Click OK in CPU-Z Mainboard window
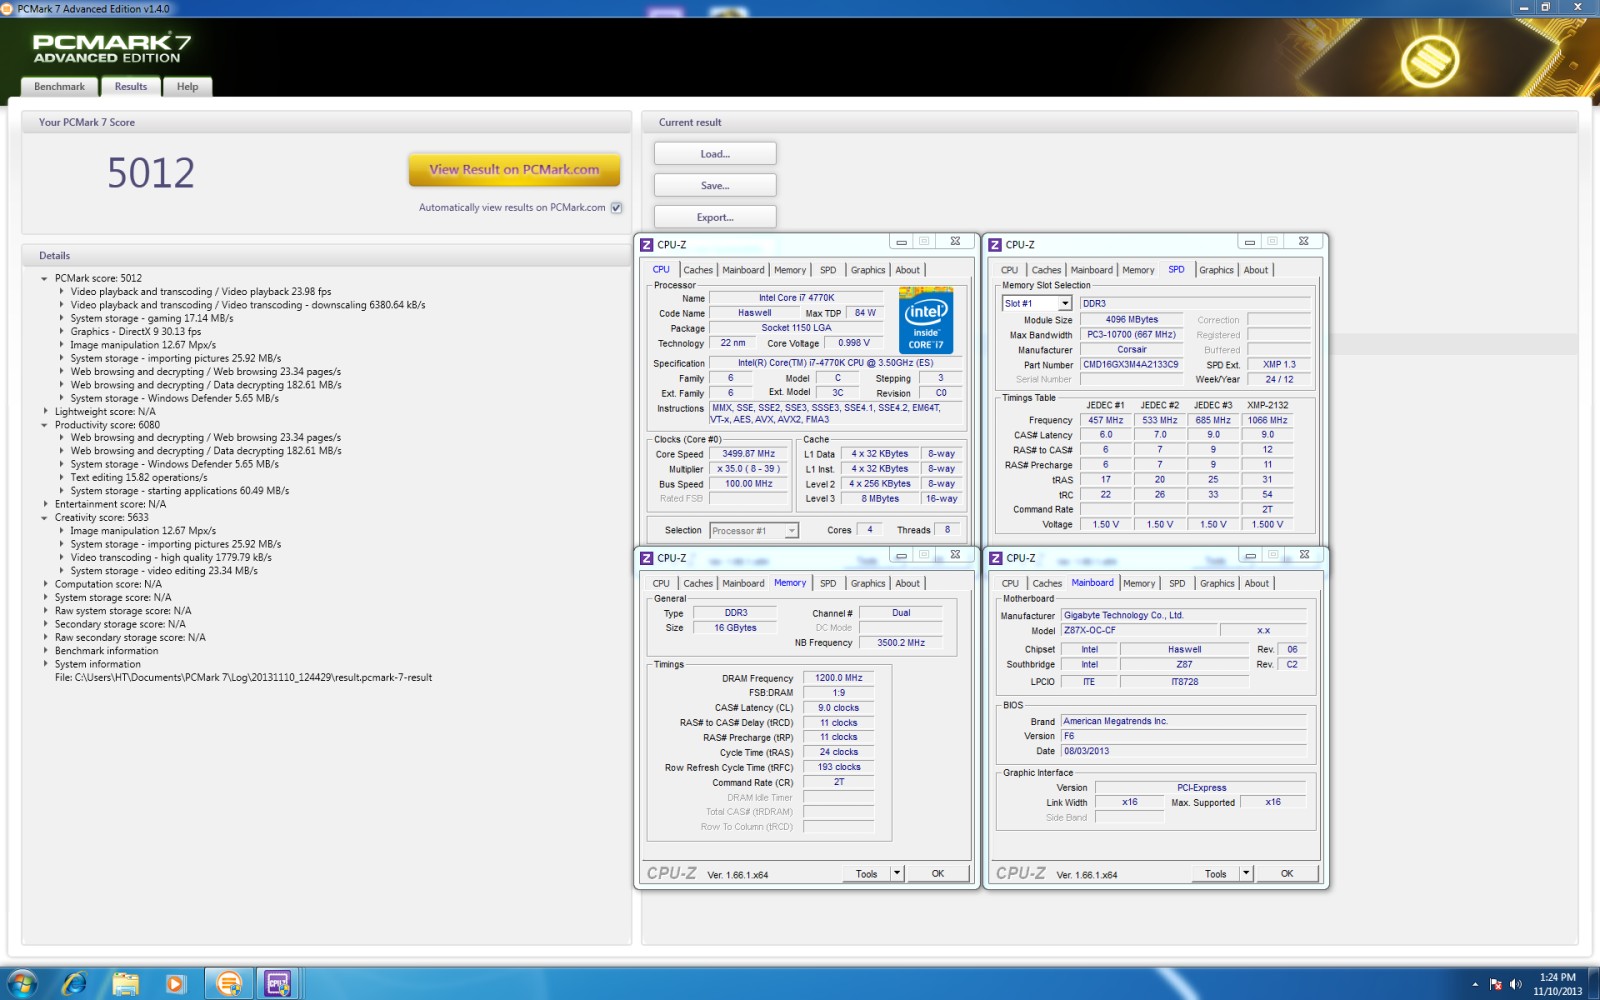 click(1287, 873)
